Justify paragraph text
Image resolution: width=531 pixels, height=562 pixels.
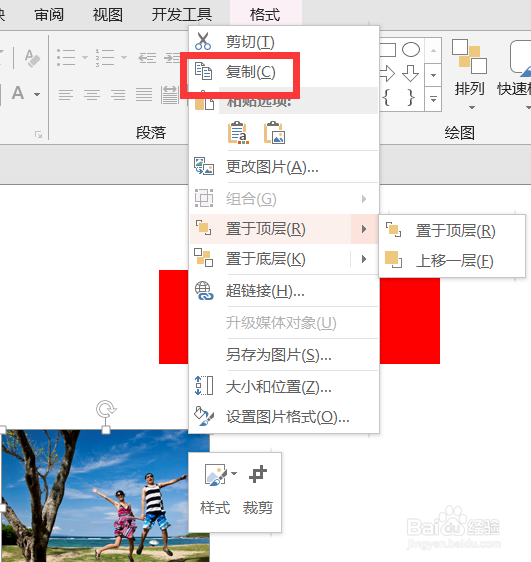(144, 95)
